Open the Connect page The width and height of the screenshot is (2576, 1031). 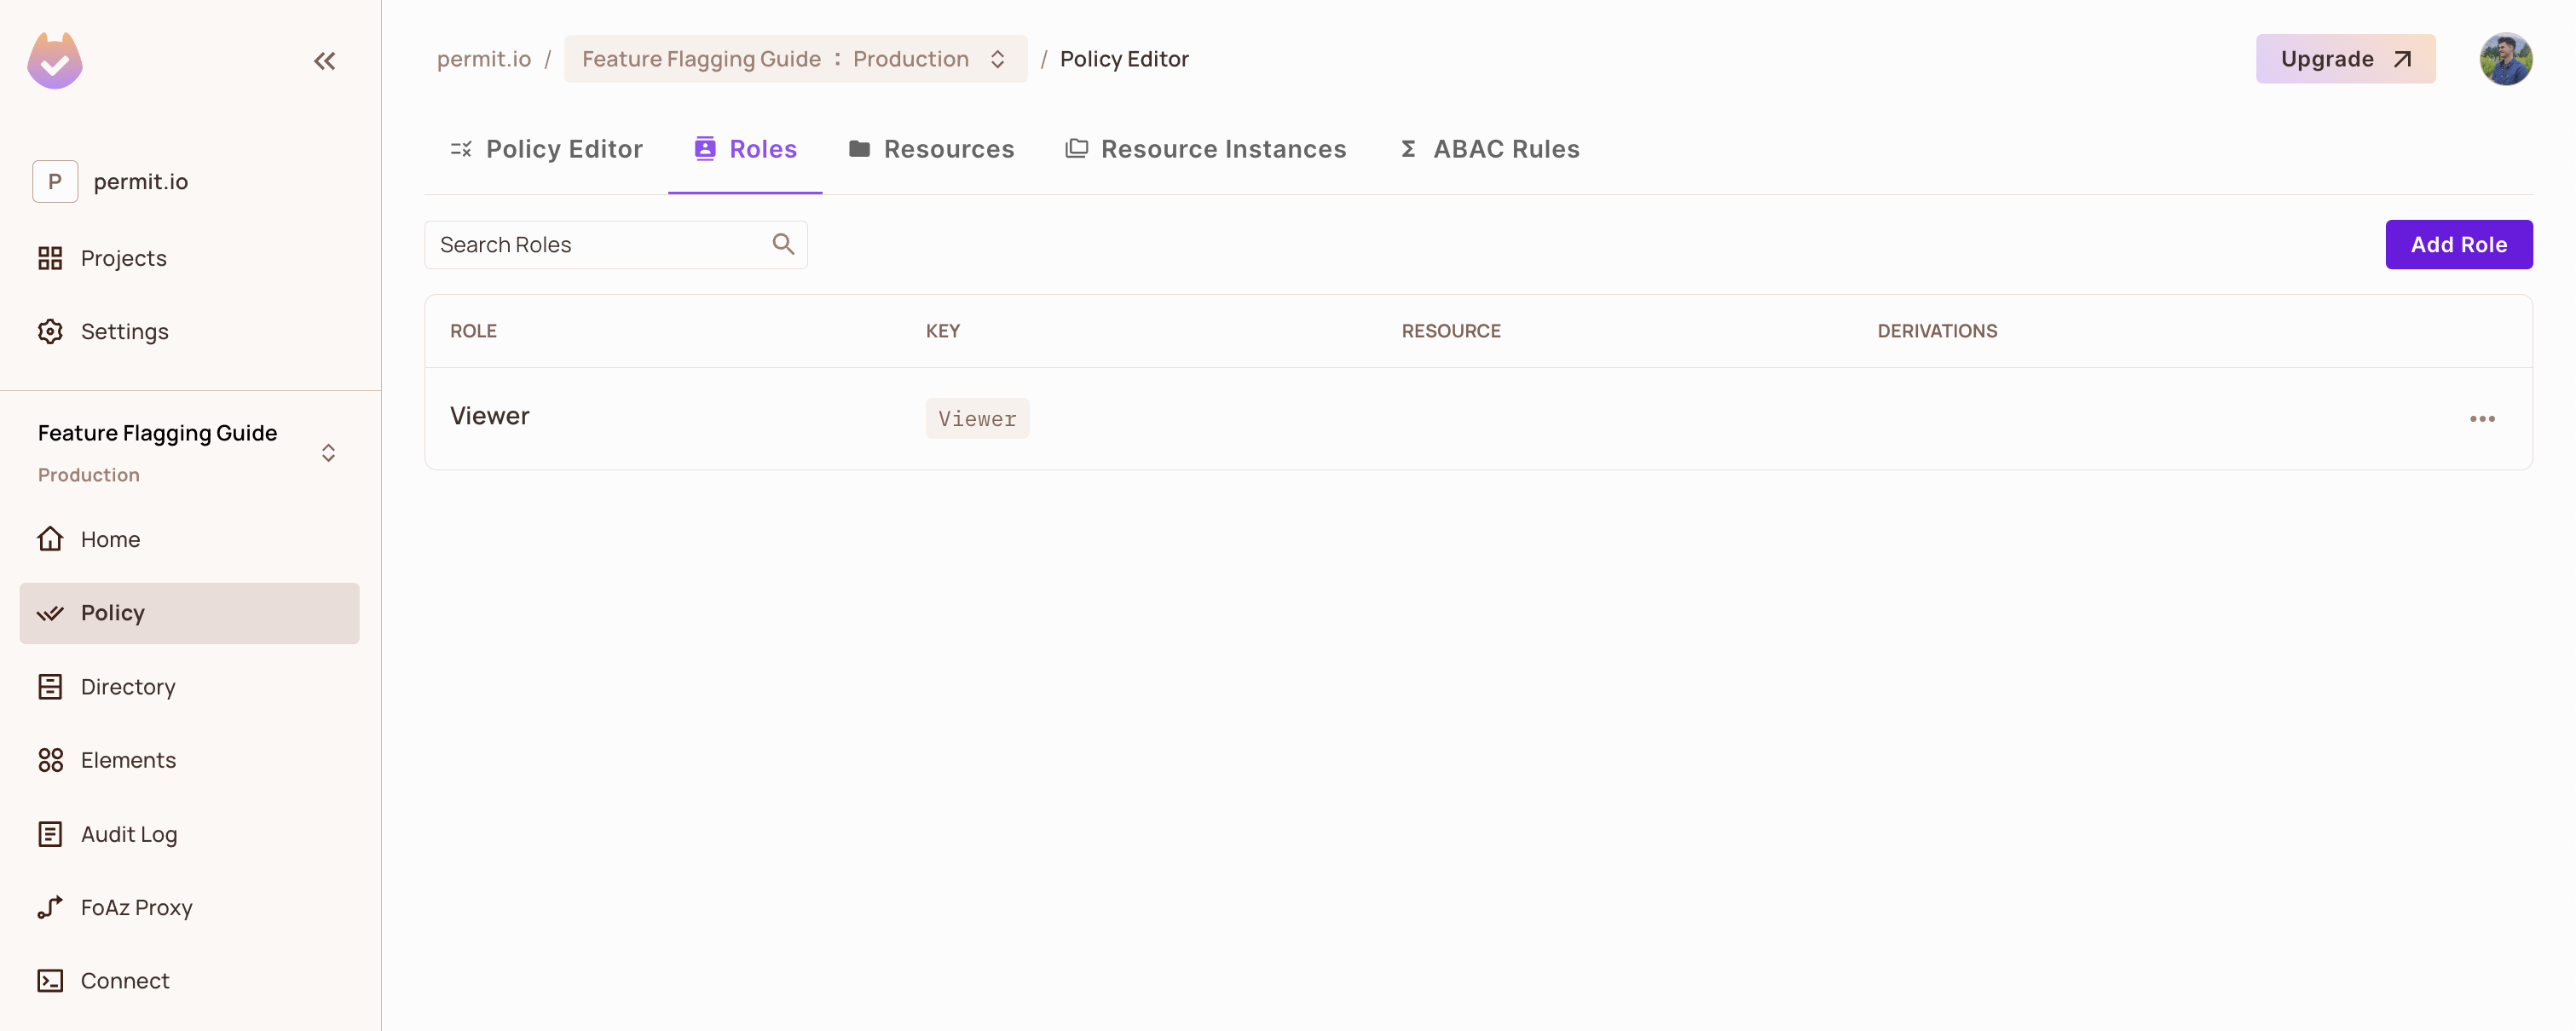pos(124,980)
